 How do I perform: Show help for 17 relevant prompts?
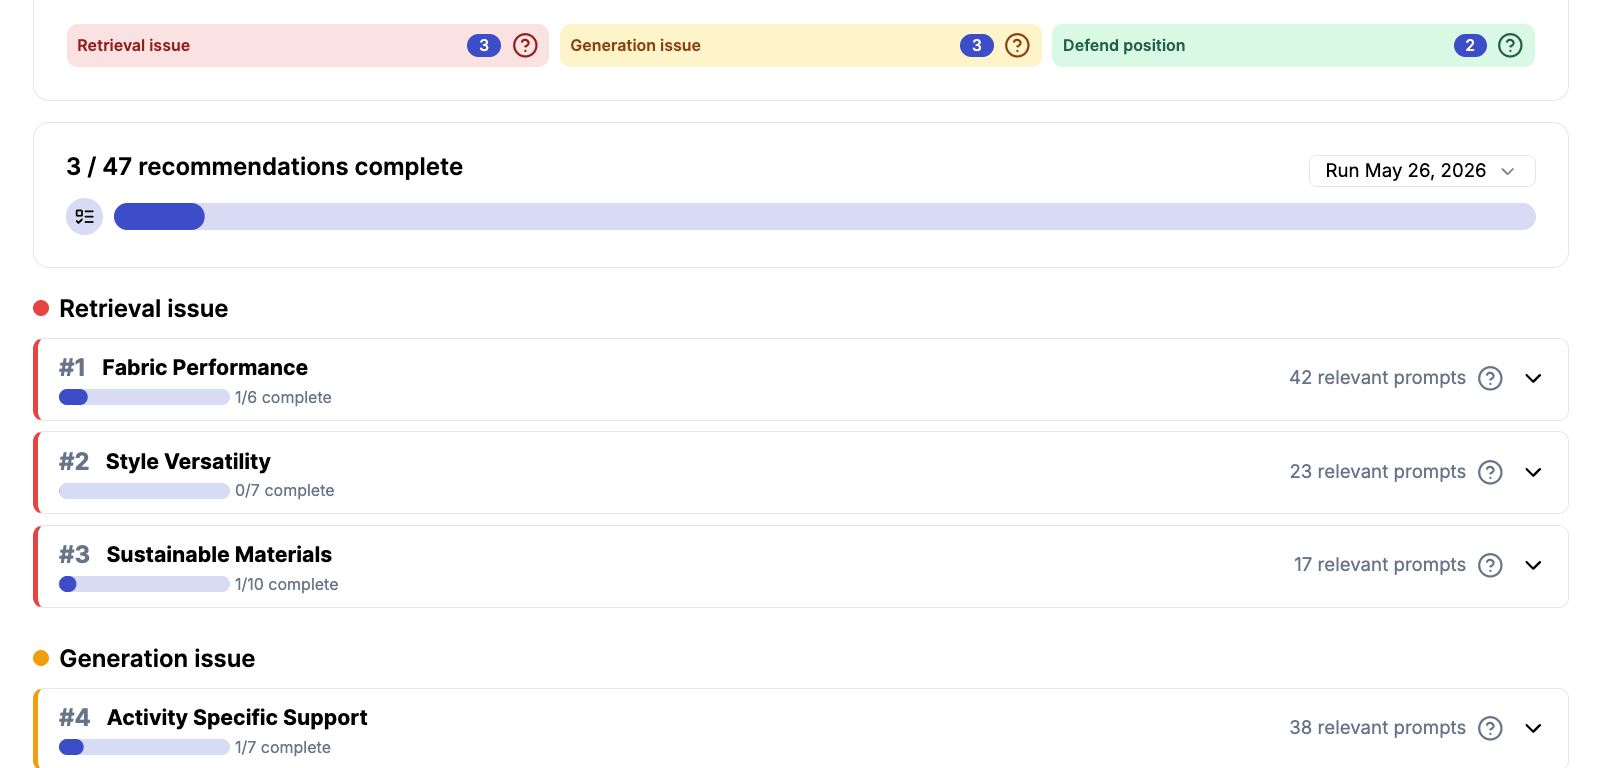tap(1490, 565)
